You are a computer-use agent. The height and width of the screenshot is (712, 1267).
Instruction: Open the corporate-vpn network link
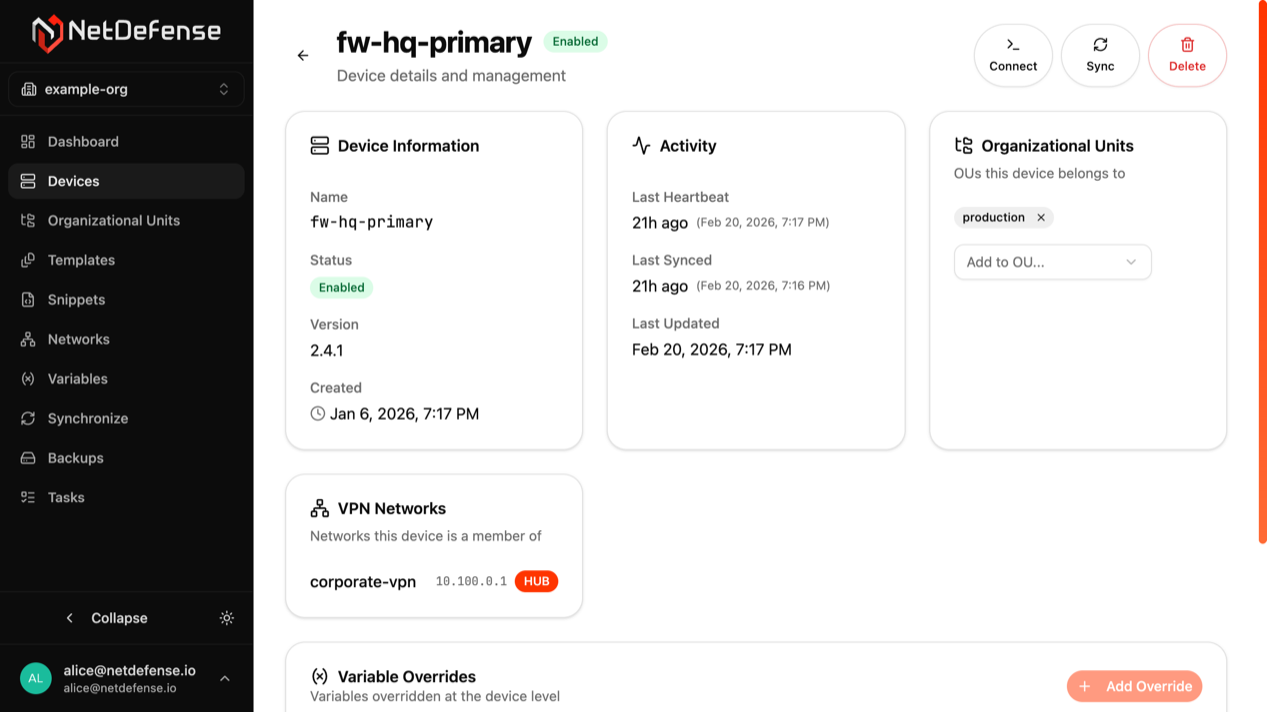click(363, 582)
